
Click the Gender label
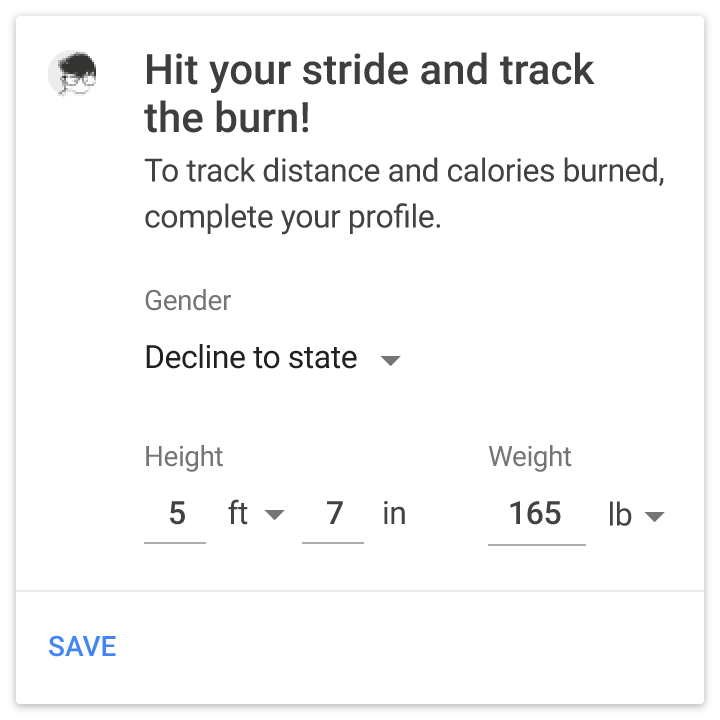coord(188,300)
